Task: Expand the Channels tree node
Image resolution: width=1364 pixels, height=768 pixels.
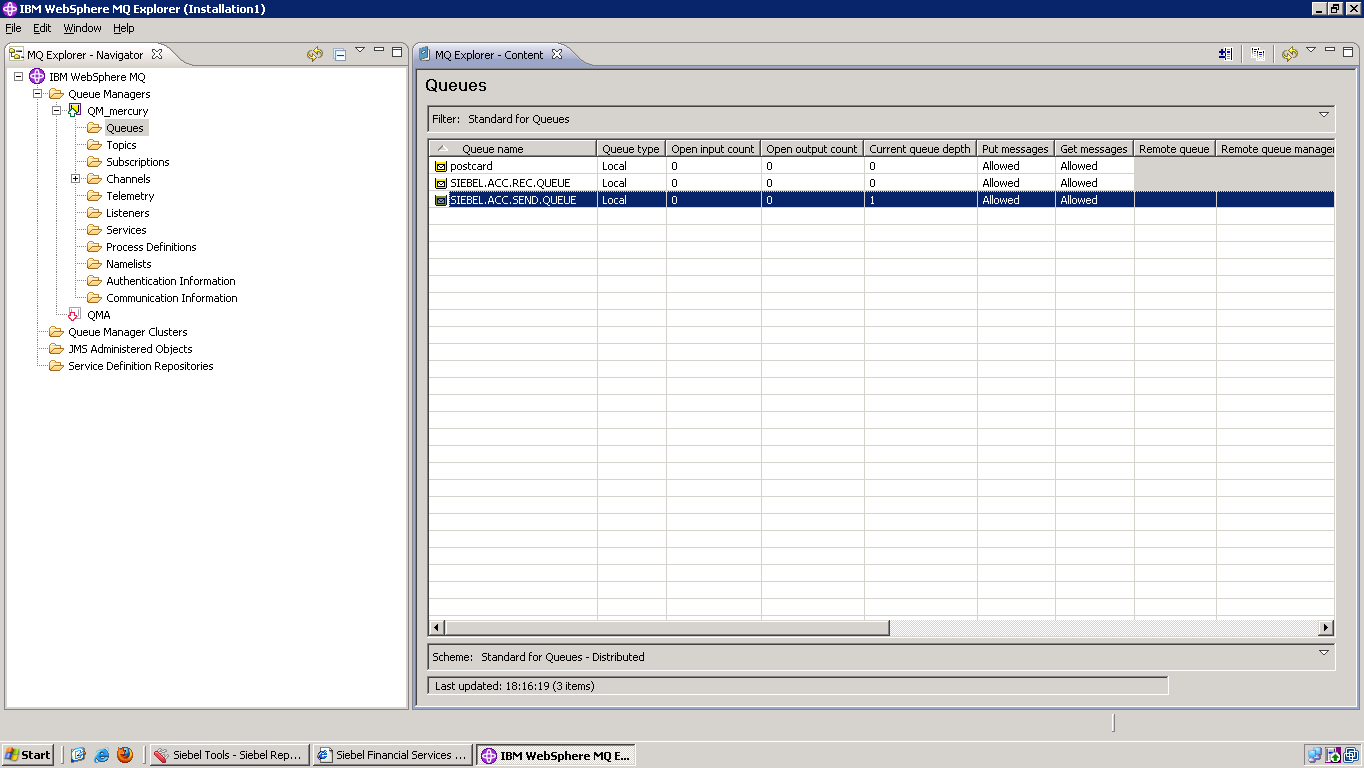Action: 75,178
